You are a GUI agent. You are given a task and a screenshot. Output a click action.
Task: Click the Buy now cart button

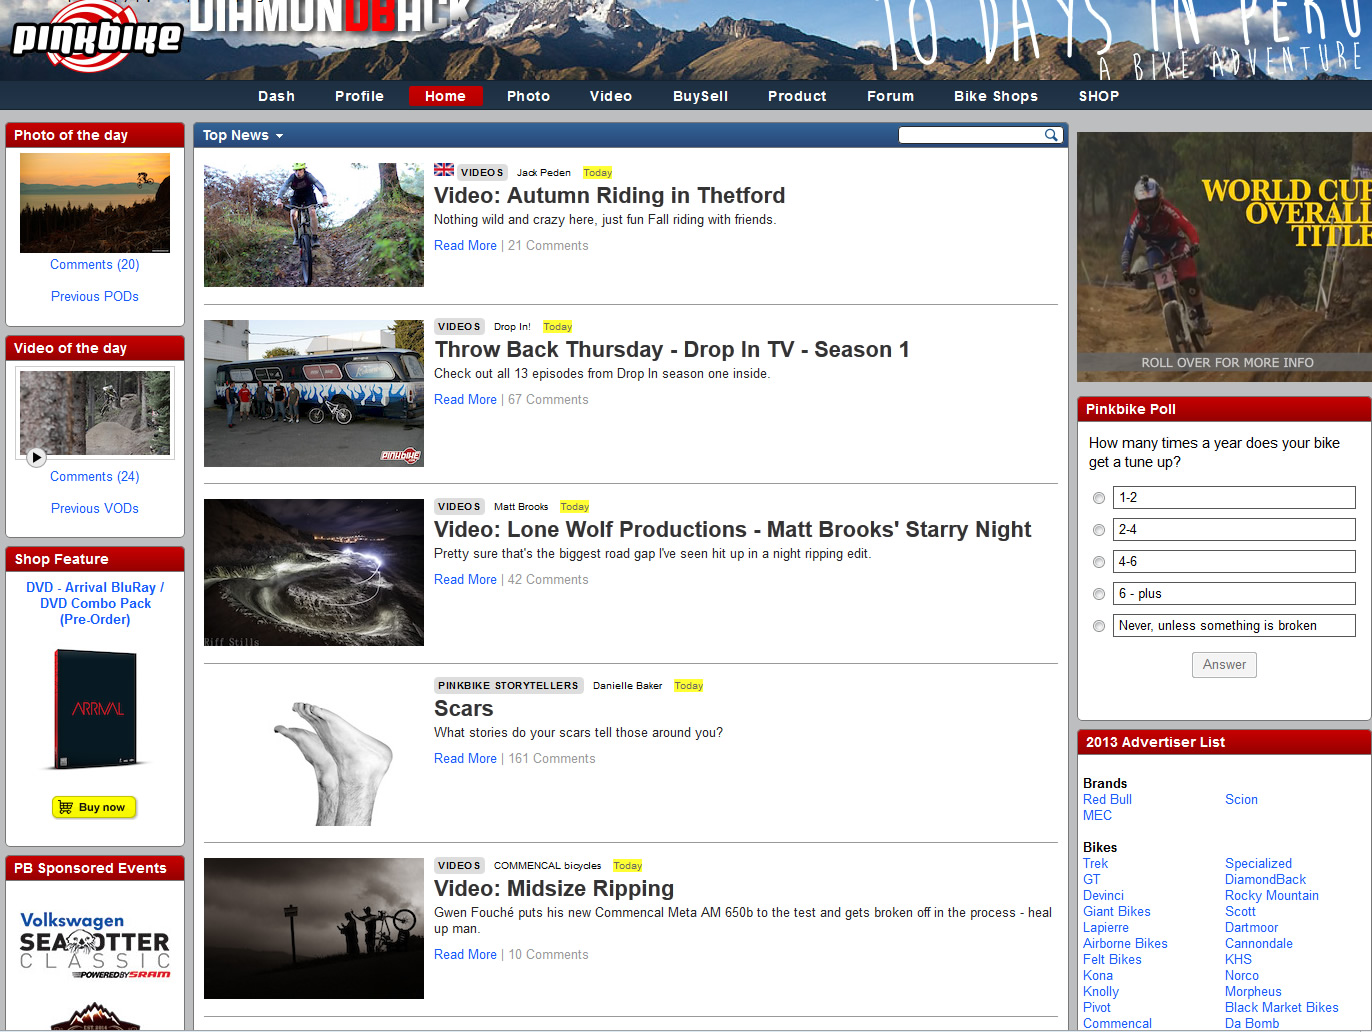(x=95, y=807)
